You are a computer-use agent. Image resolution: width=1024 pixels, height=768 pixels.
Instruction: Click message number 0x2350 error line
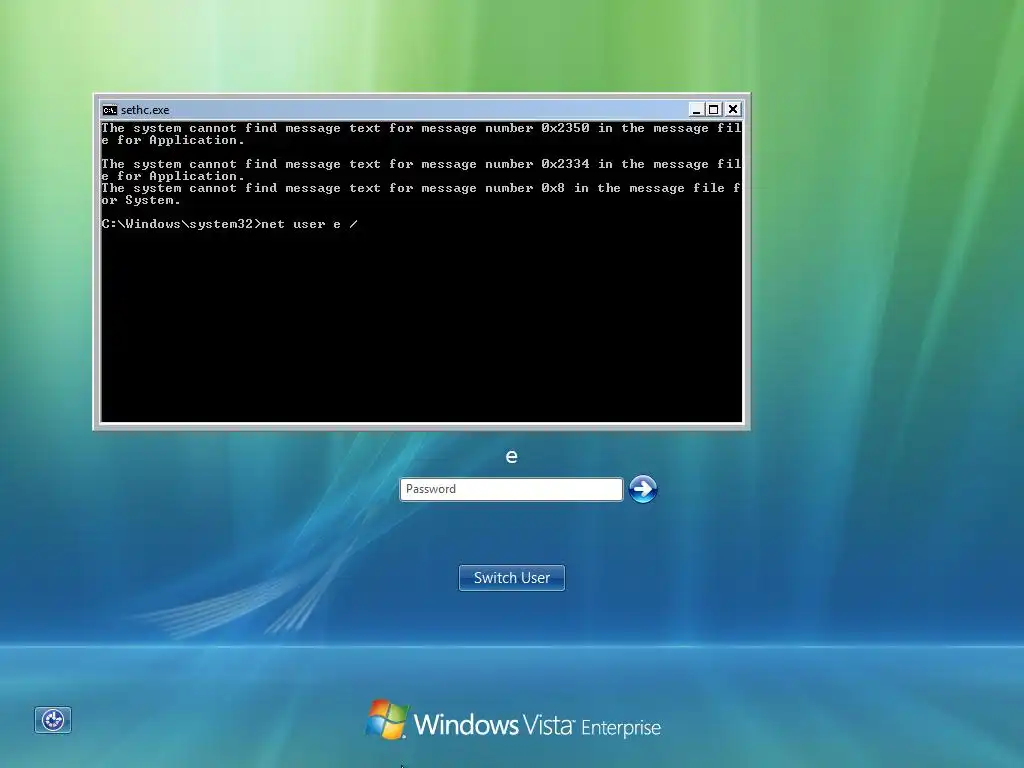(x=421, y=134)
